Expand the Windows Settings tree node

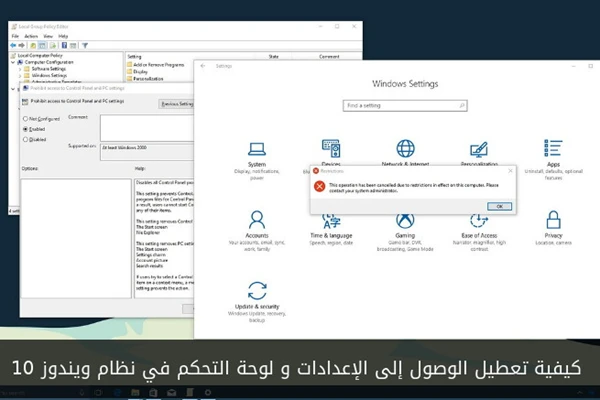20,76
